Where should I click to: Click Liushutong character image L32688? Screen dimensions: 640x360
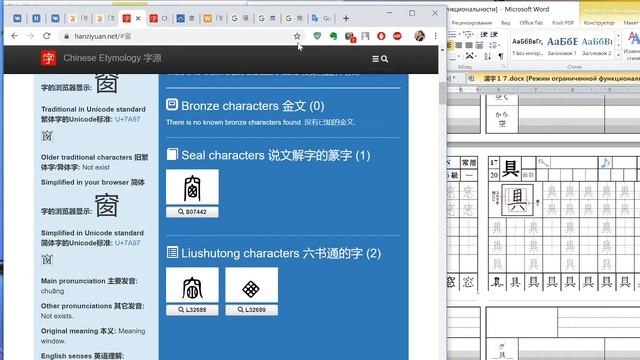tap(192, 285)
